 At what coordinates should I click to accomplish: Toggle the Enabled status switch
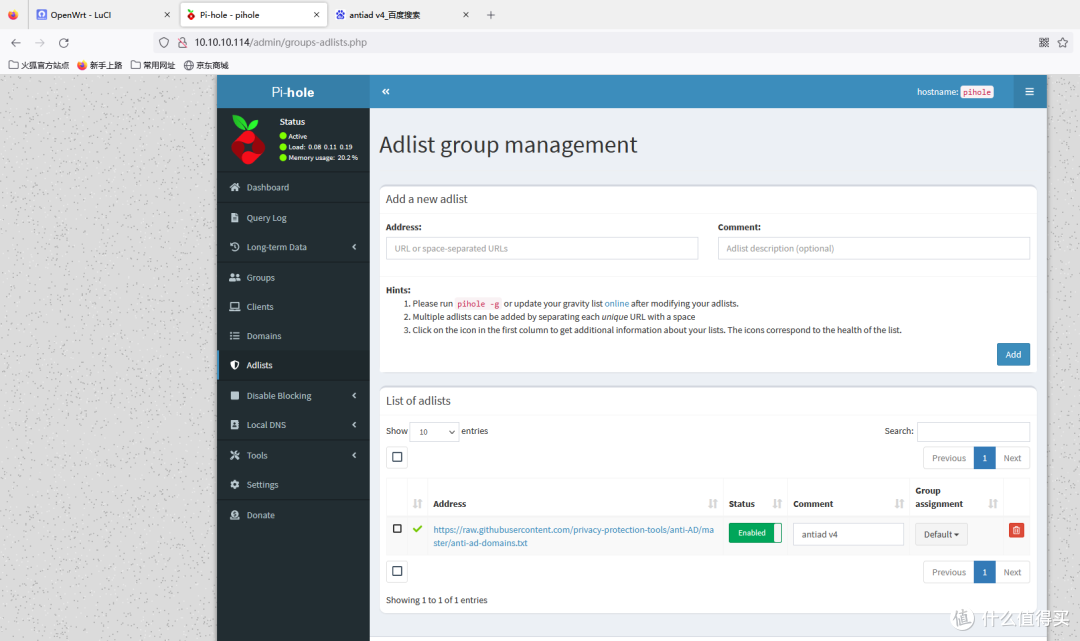tap(755, 533)
